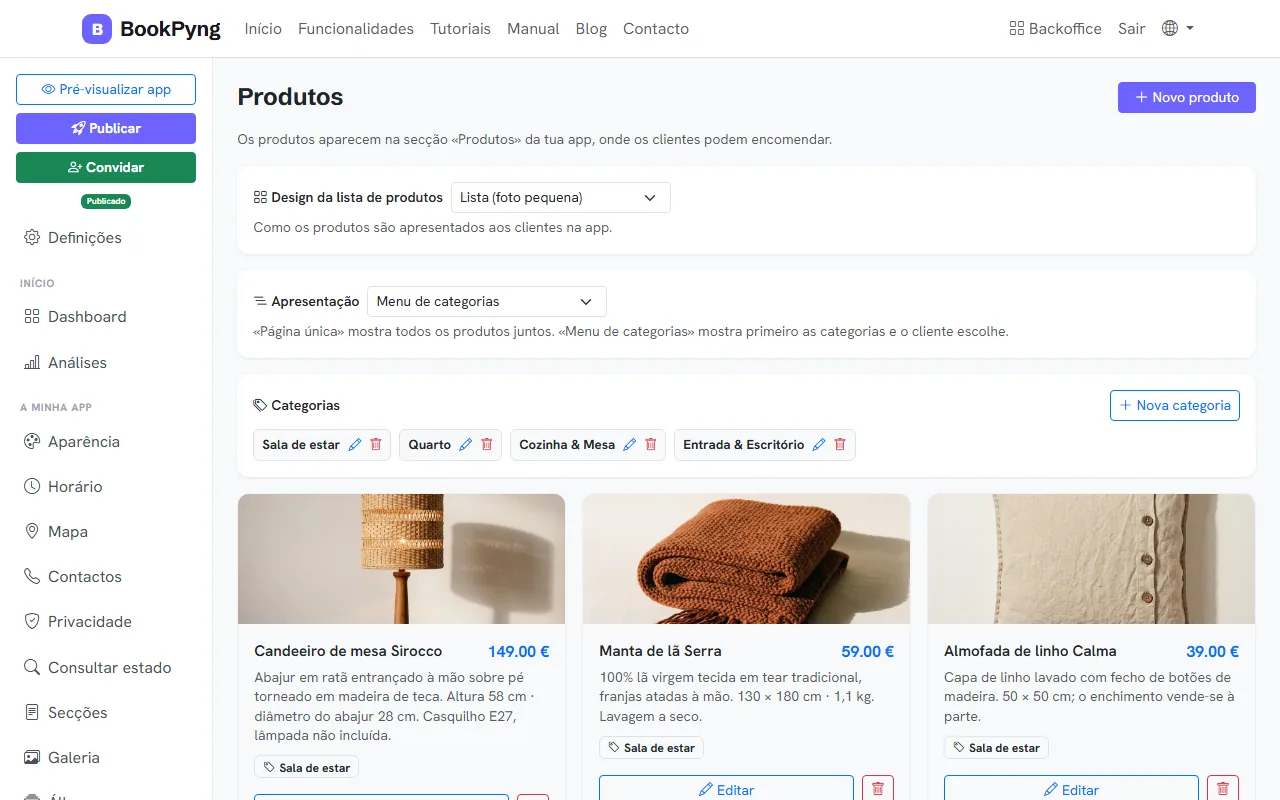The width and height of the screenshot is (1280, 800).
Task: Click the Secções document icon
Action: coord(31,712)
